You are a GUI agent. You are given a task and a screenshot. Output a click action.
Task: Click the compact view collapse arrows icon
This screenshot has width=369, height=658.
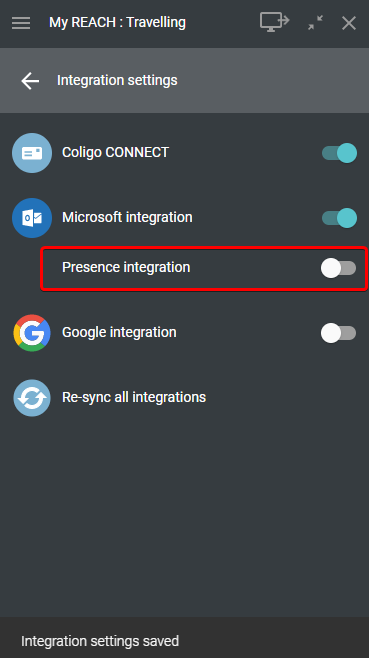pos(315,23)
